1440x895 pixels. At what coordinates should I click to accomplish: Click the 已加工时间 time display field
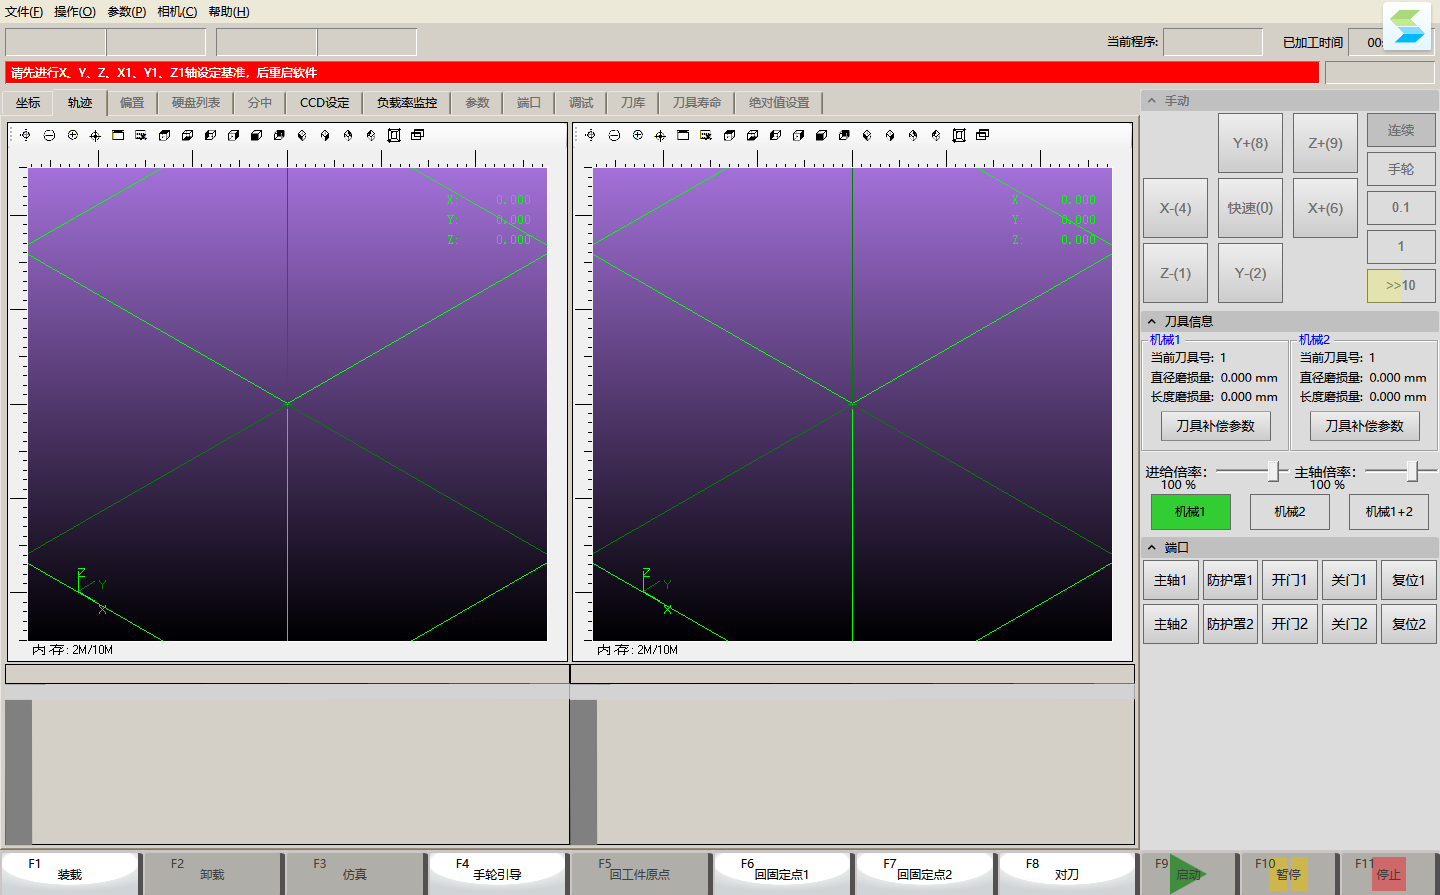point(1391,42)
